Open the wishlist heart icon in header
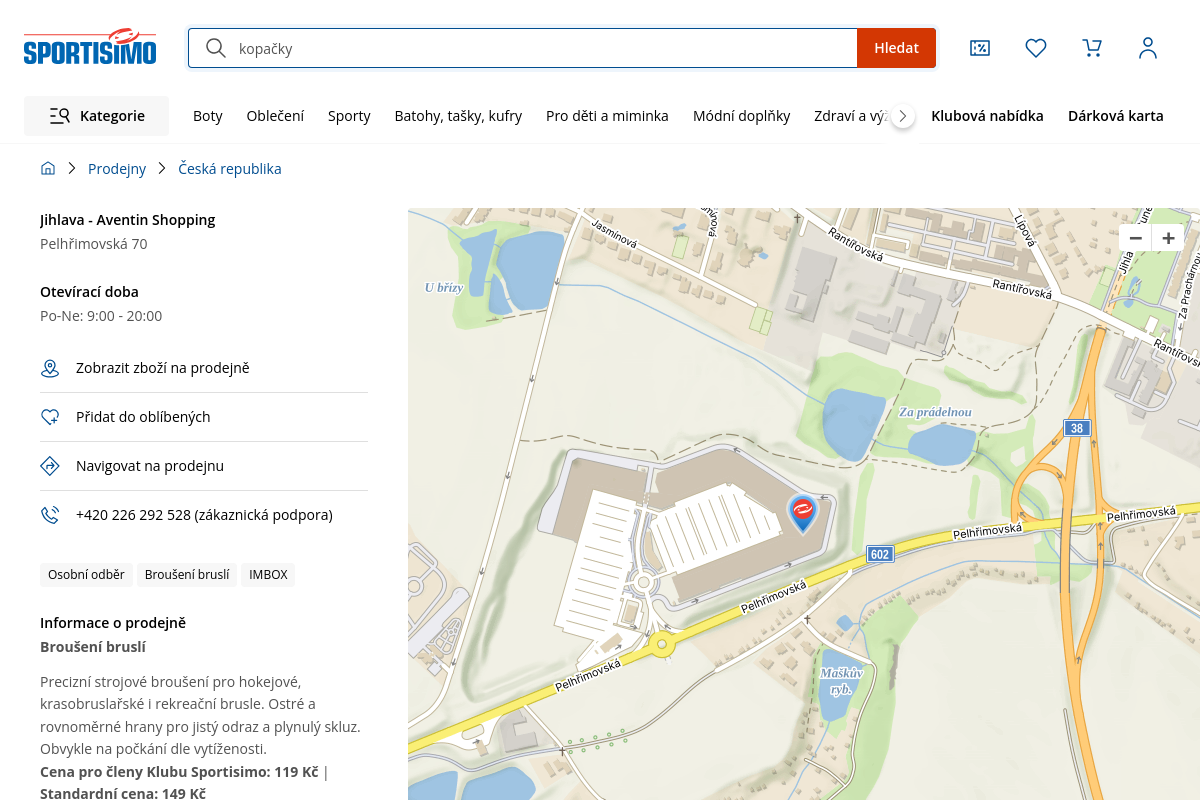 [1036, 48]
